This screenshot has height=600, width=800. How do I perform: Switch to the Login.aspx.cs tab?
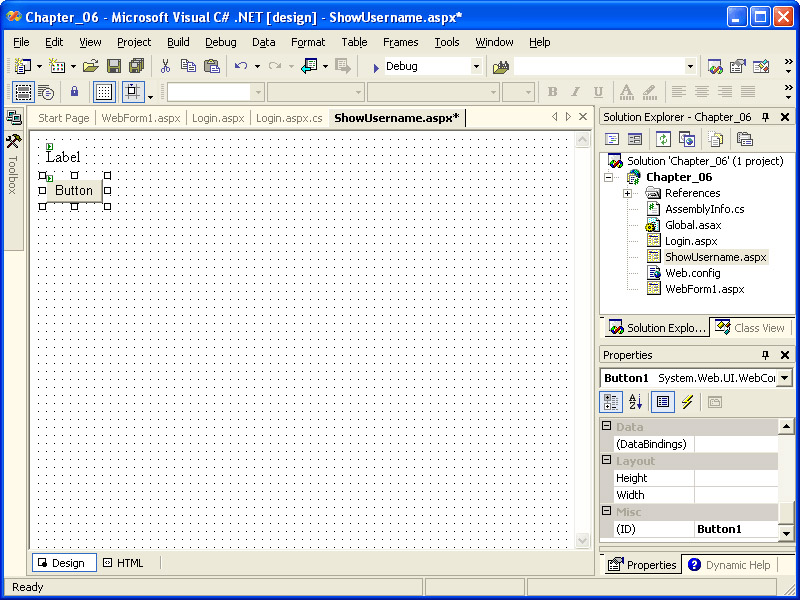click(x=289, y=118)
